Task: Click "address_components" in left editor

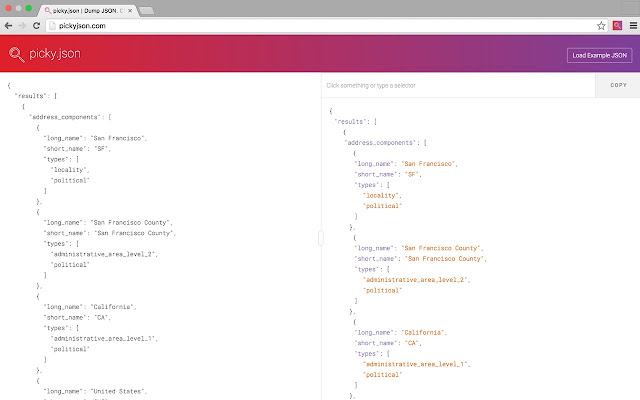Action: (x=65, y=117)
